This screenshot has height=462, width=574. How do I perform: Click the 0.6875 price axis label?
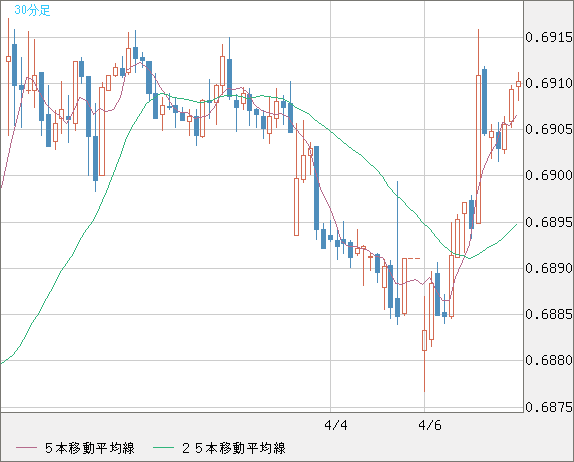click(x=549, y=407)
